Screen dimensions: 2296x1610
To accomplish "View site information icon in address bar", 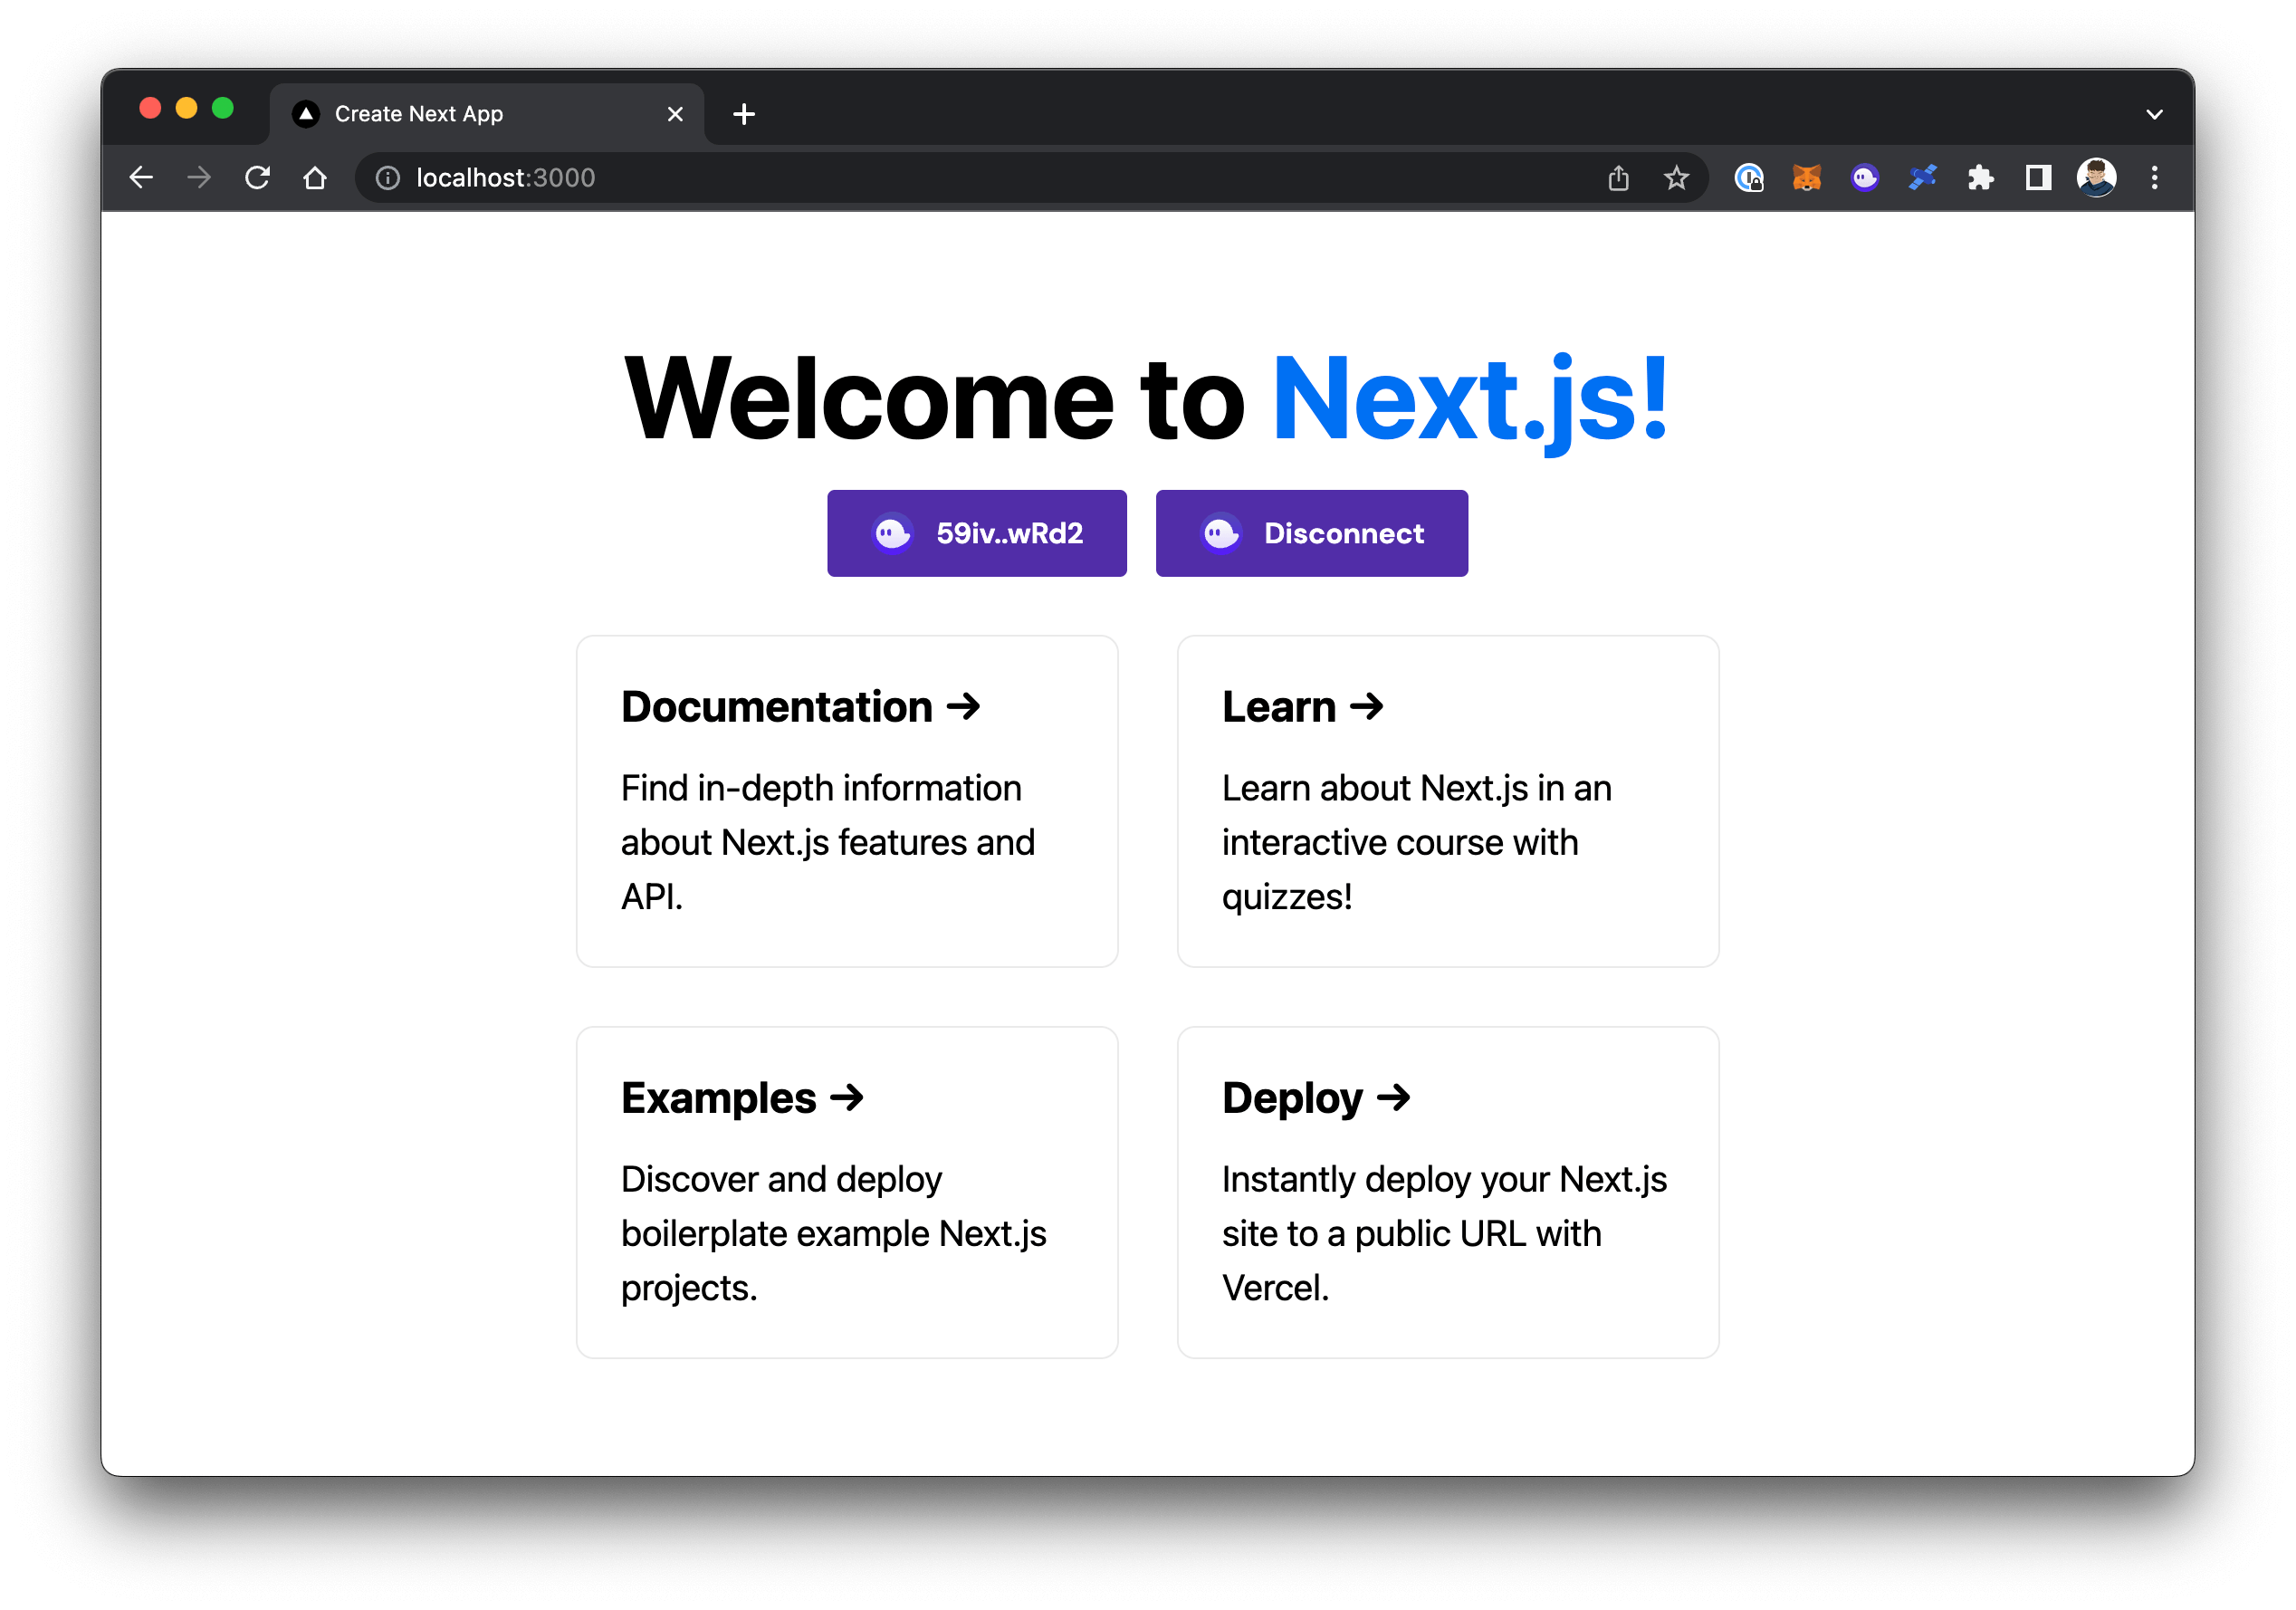I will [388, 178].
